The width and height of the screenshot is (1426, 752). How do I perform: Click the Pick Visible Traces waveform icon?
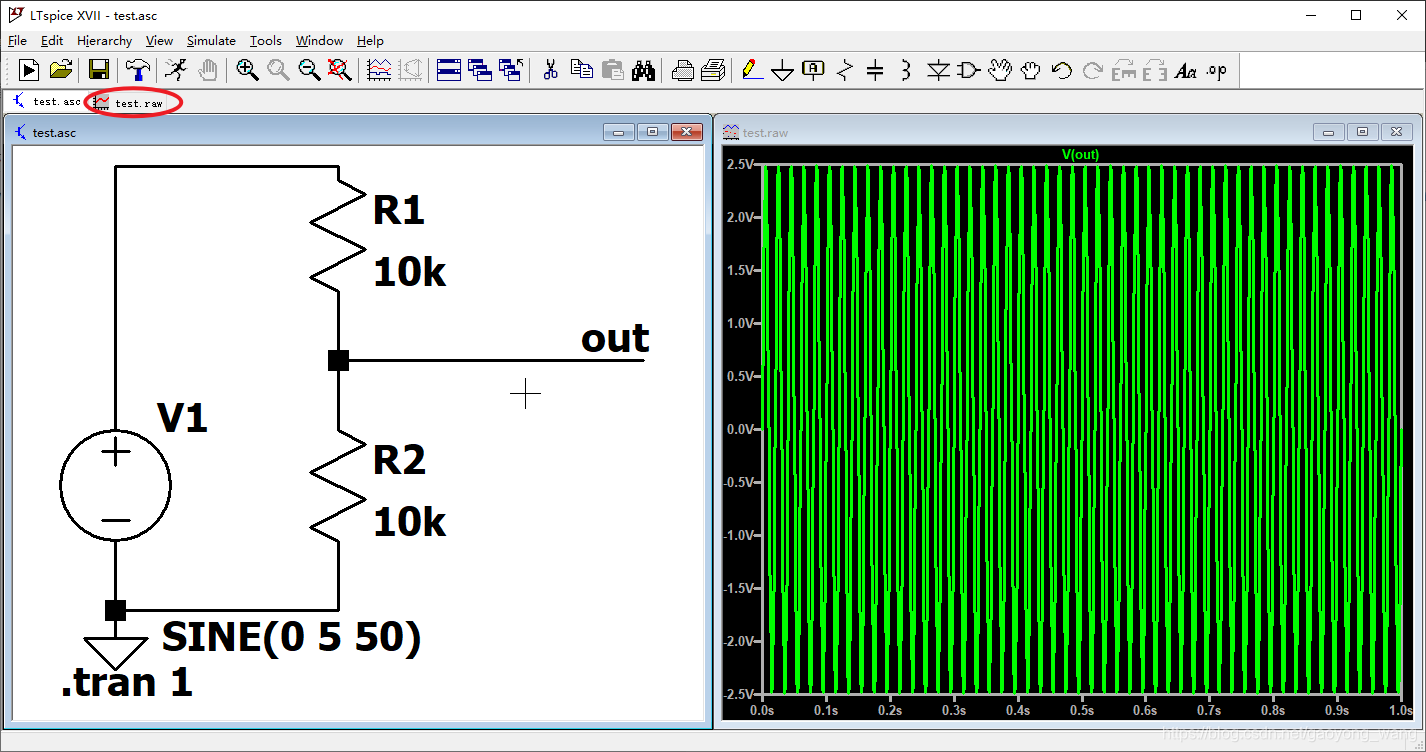coord(379,70)
